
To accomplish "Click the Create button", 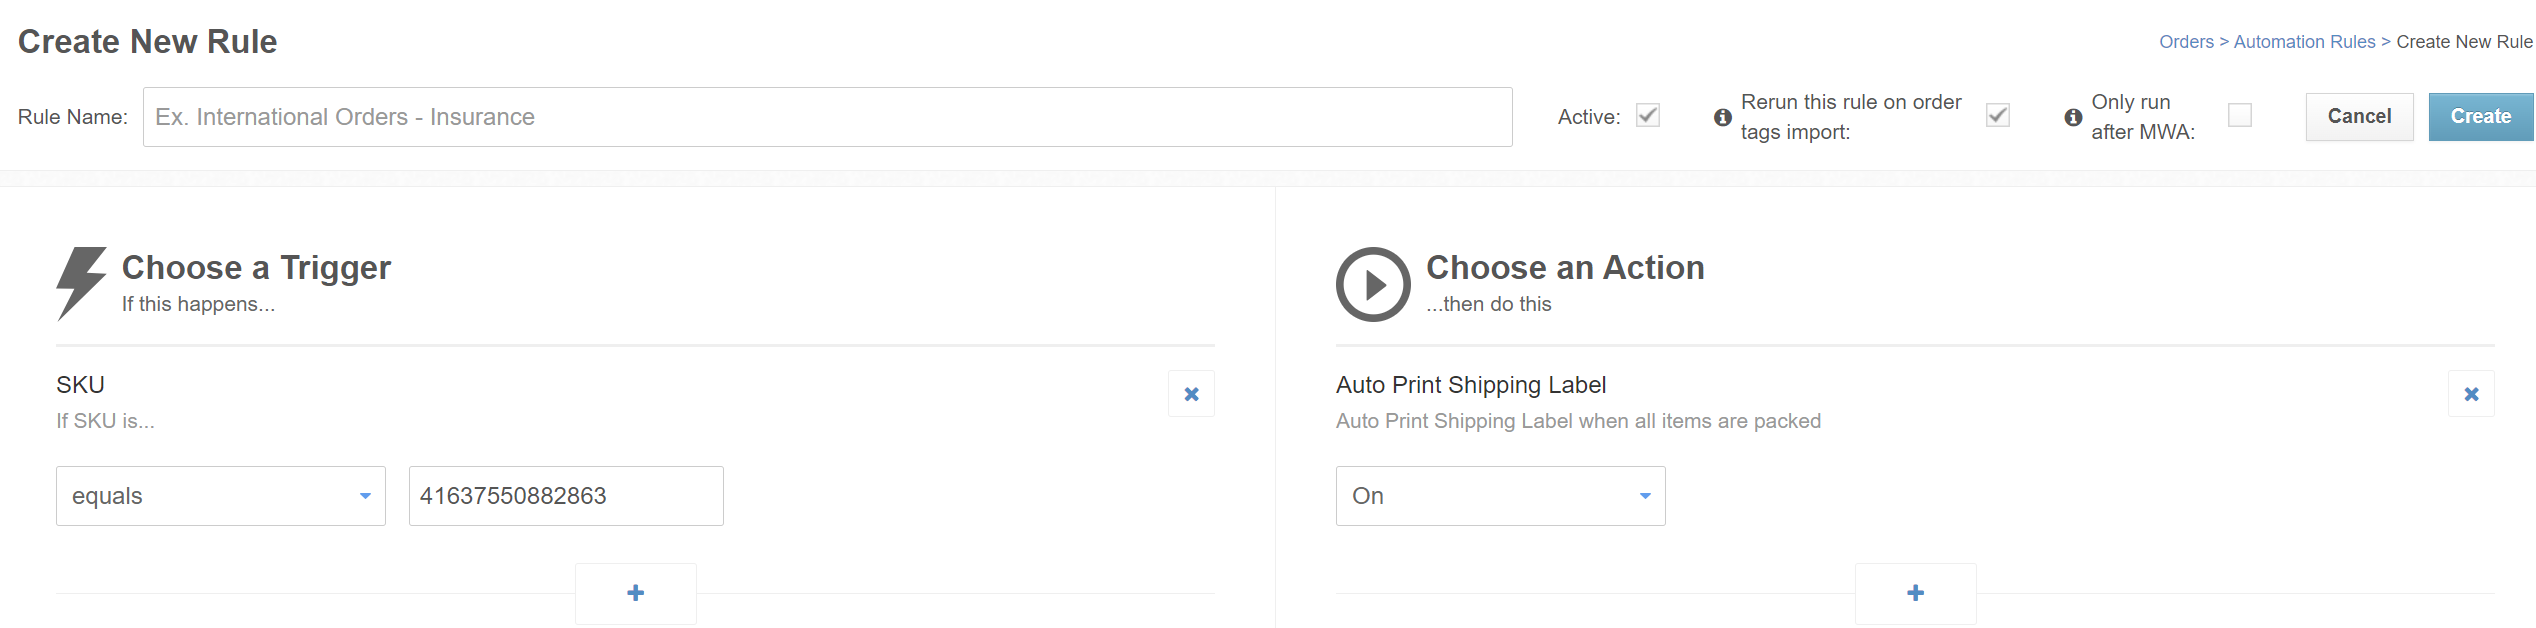I will coord(2481,117).
